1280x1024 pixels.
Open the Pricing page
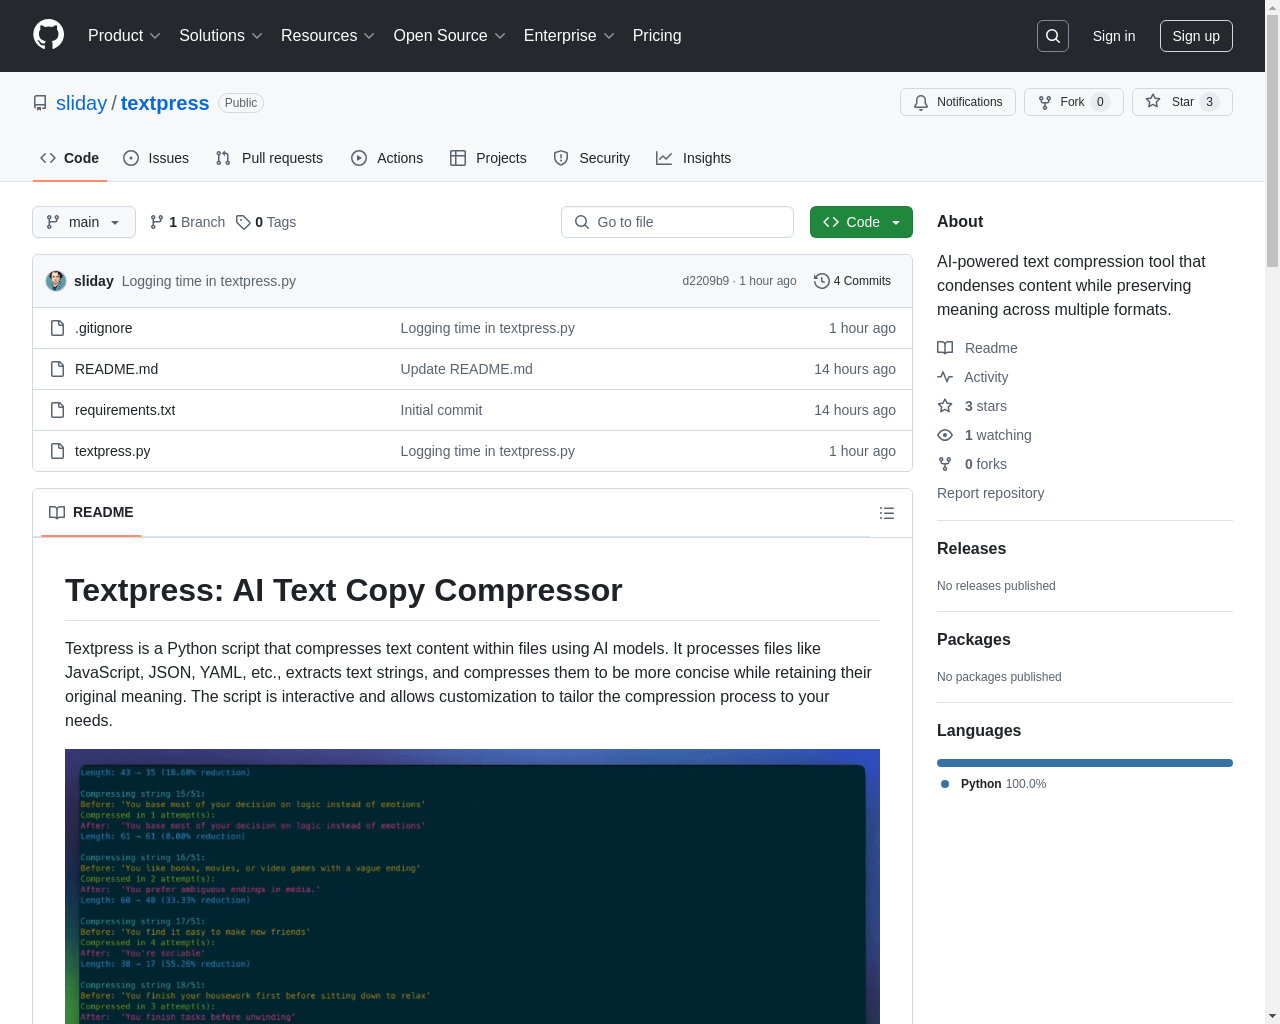click(x=657, y=36)
